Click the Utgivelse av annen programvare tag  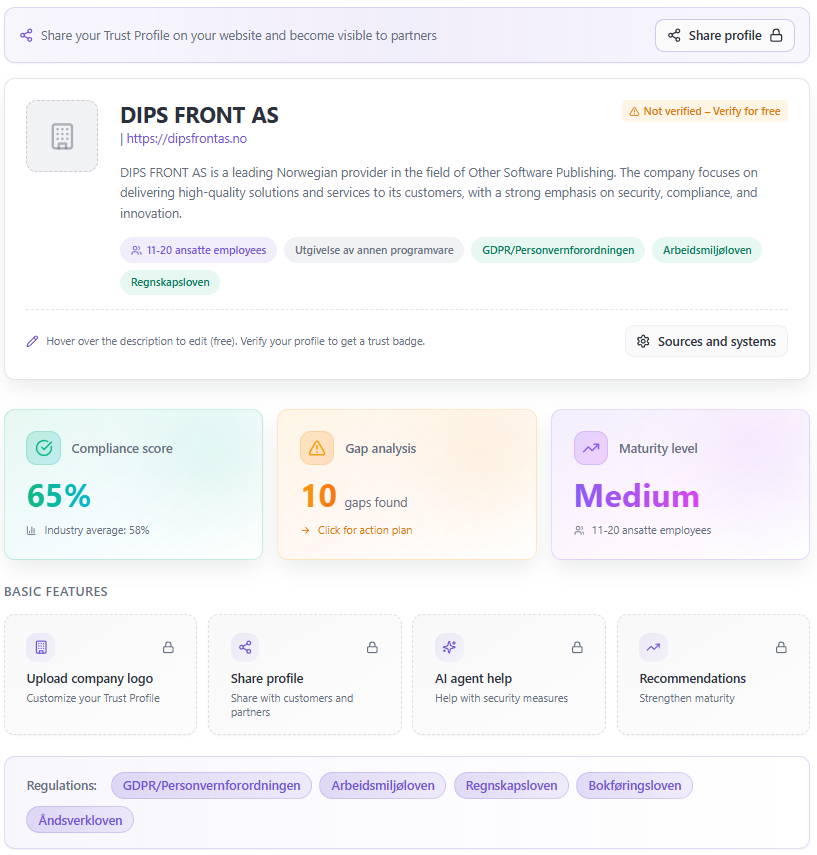point(374,250)
